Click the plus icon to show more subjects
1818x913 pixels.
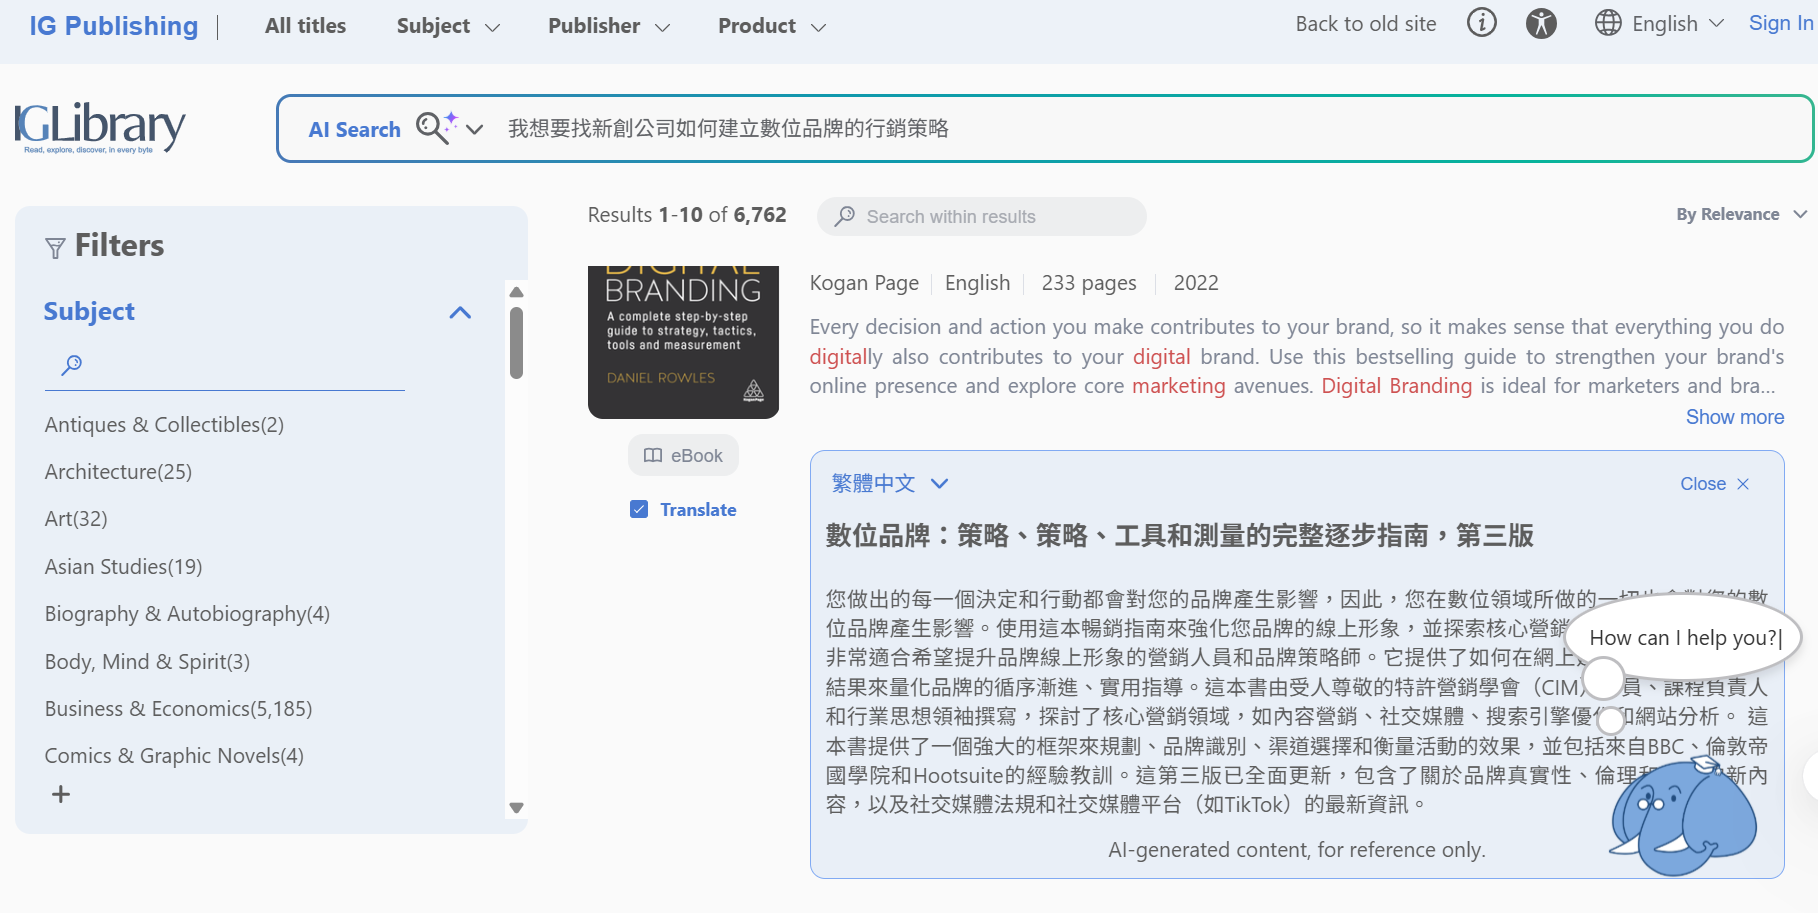coord(61,794)
